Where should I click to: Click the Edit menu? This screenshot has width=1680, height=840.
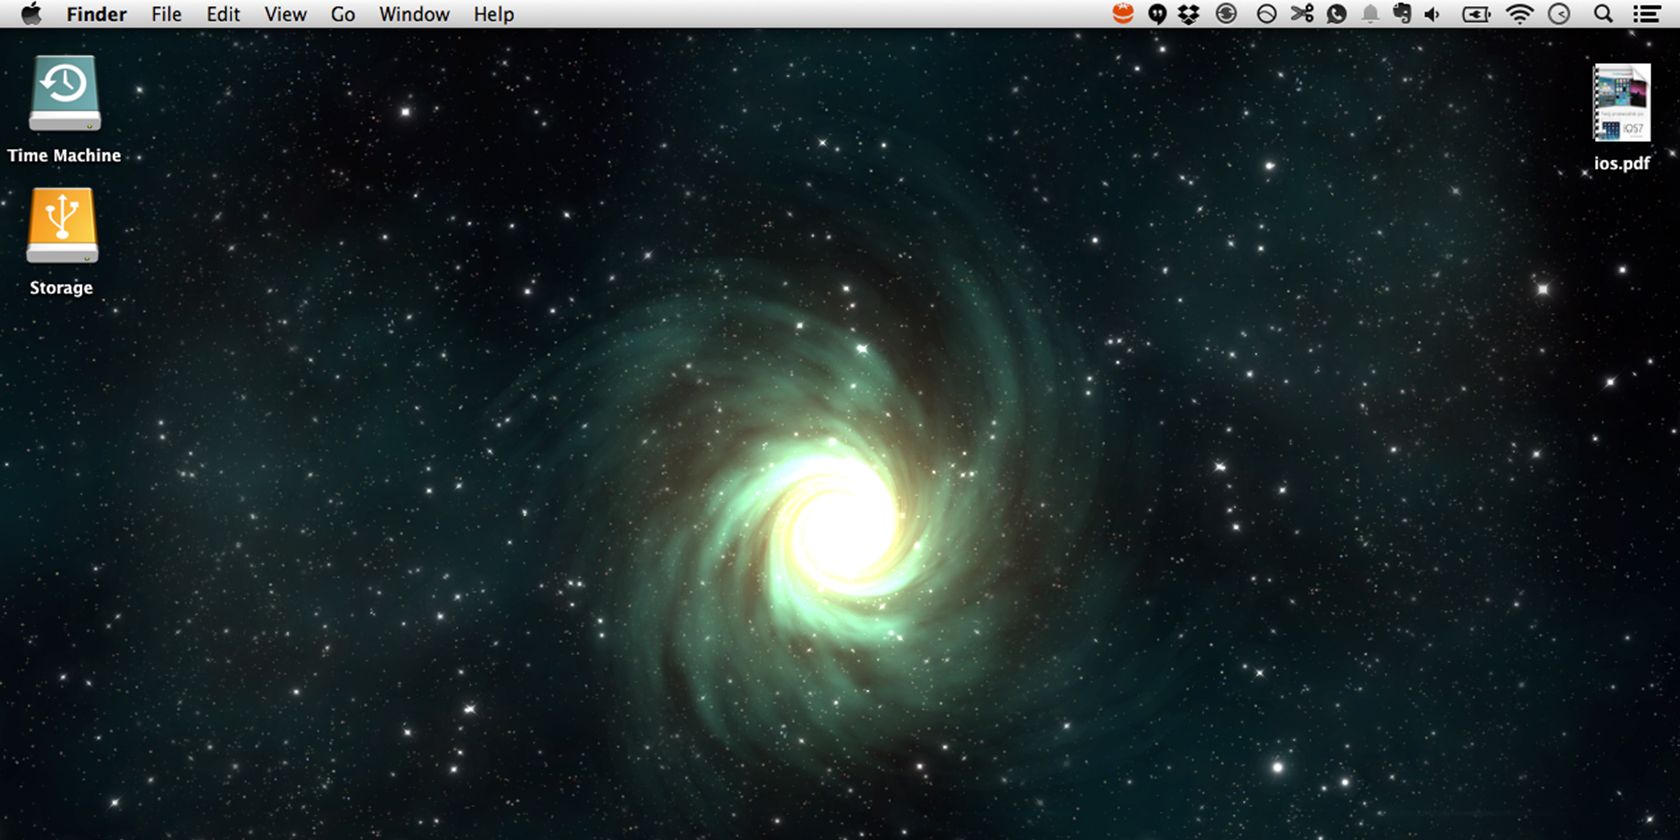point(223,14)
